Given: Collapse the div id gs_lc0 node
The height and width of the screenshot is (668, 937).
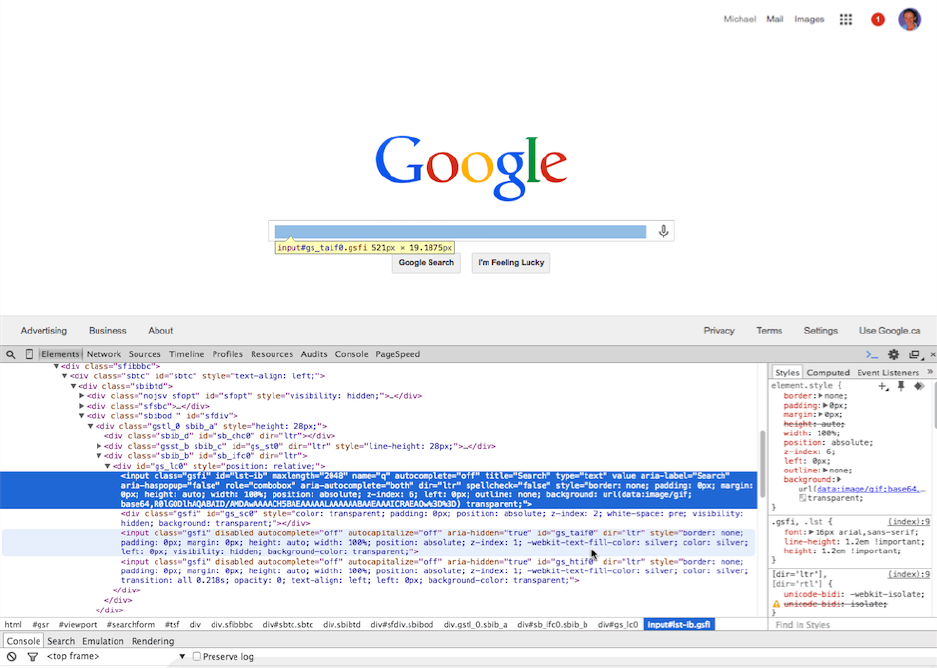Looking at the screenshot, I should tap(108, 466).
